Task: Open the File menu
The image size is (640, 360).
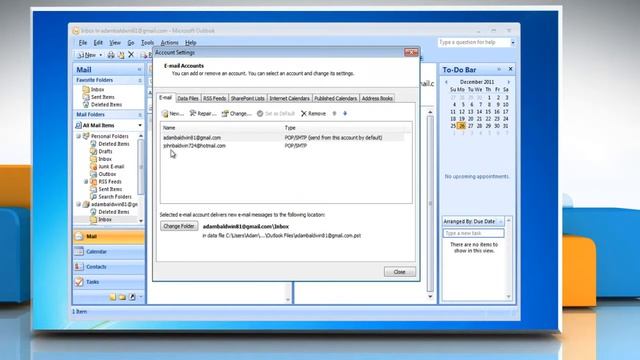Action: pos(83,42)
